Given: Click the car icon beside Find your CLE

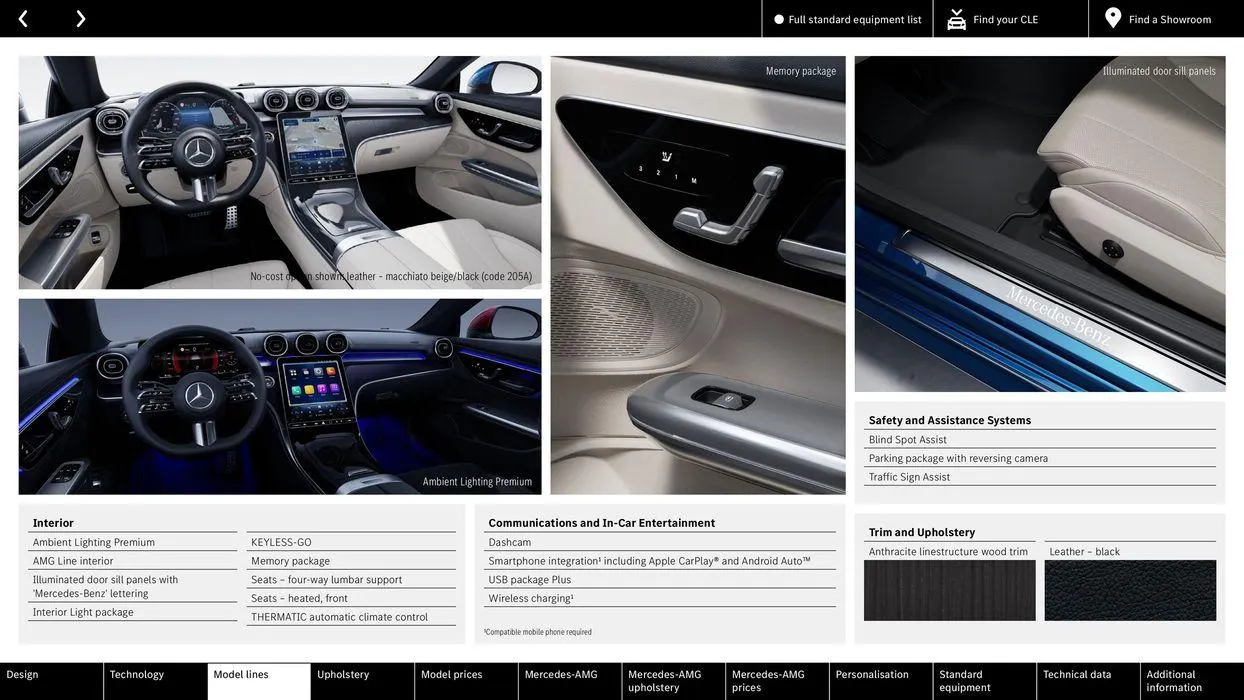Looking at the screenshot, I should 957,19.
